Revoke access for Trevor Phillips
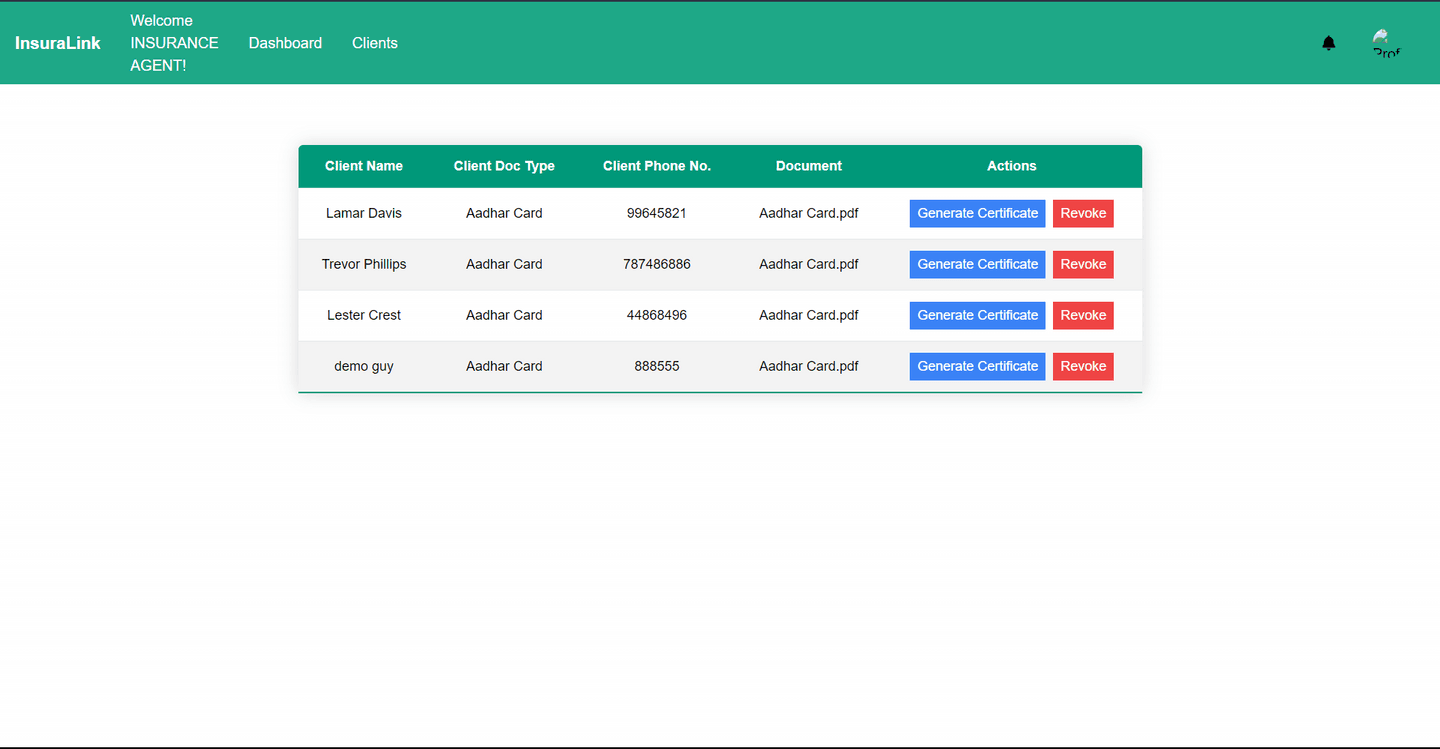The width and height of the screenshot is (1440, 749). pos(1083,264)
